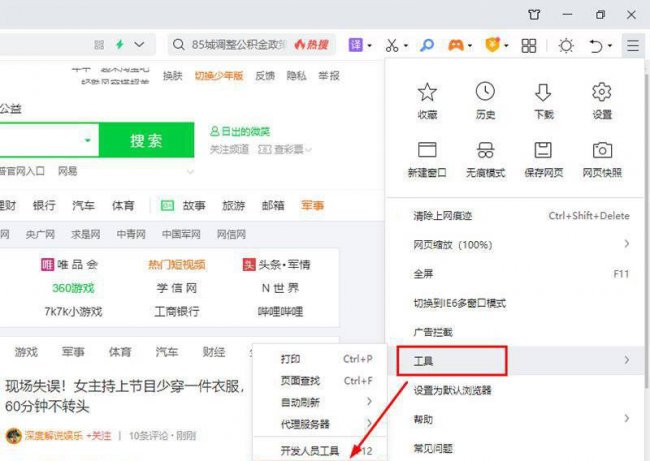Expand dropdown arrow next to gamepad icon
This screenshot has width=650, height=461.
click(x=470, y=46)
